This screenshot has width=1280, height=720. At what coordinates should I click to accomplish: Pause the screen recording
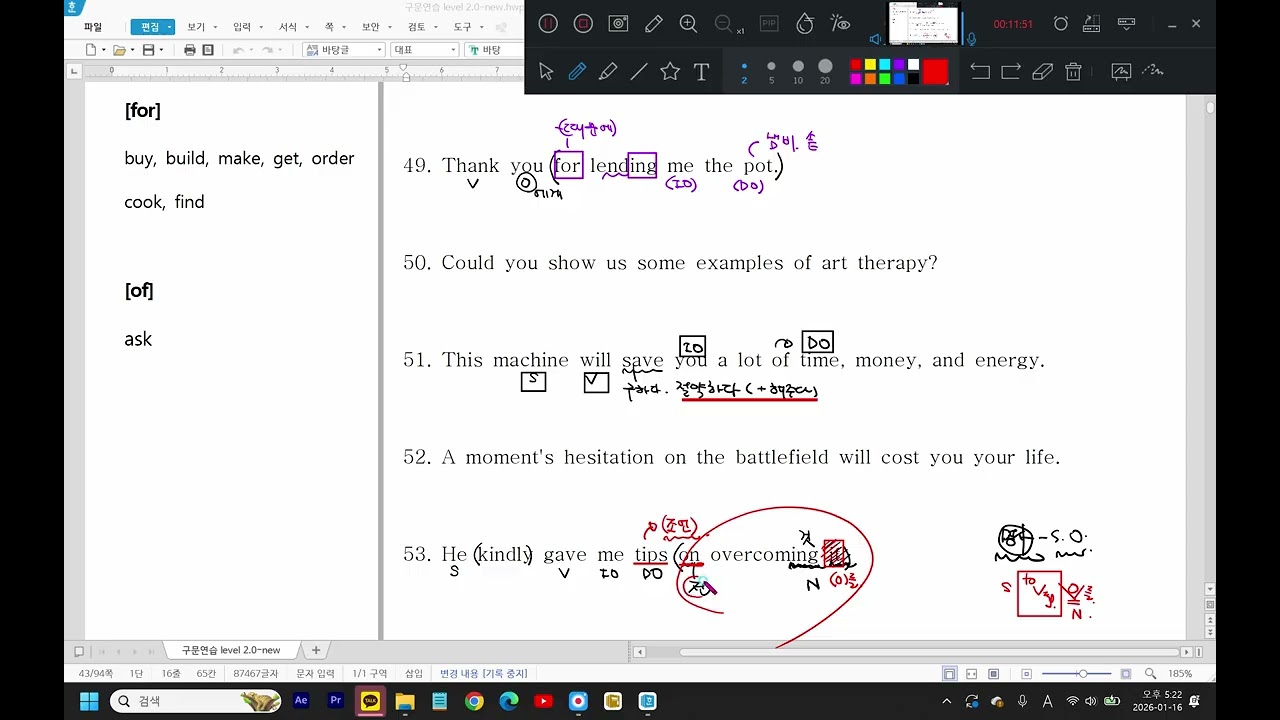[x=548, y=24]
